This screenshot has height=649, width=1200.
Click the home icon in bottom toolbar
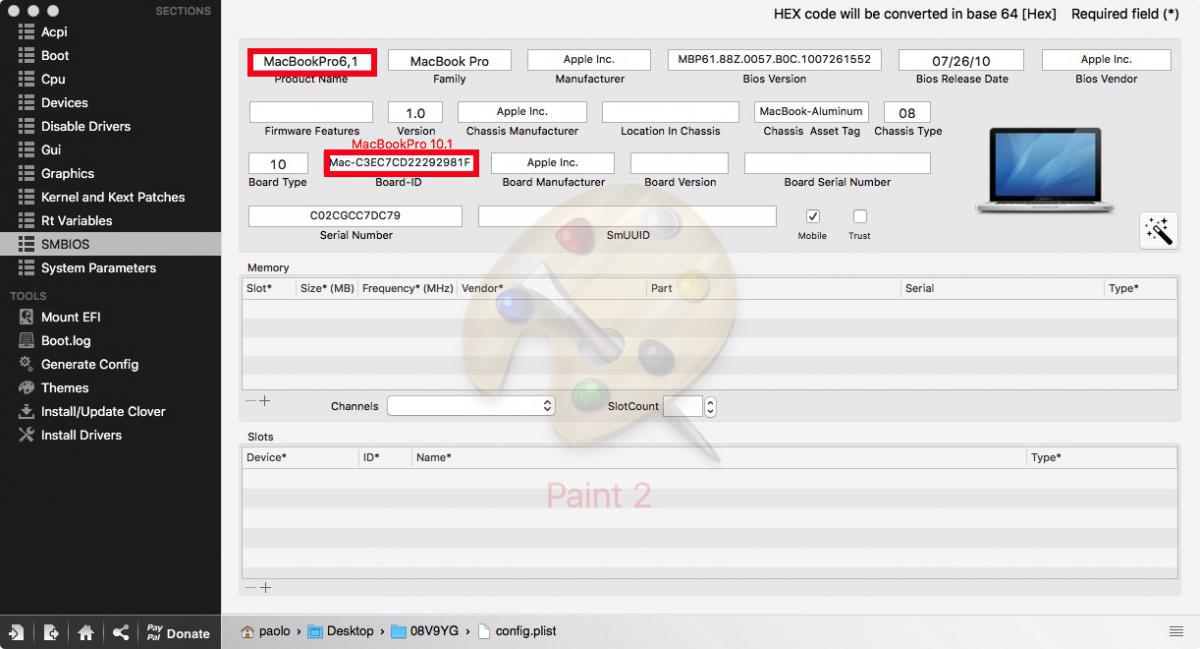[86, 632]
